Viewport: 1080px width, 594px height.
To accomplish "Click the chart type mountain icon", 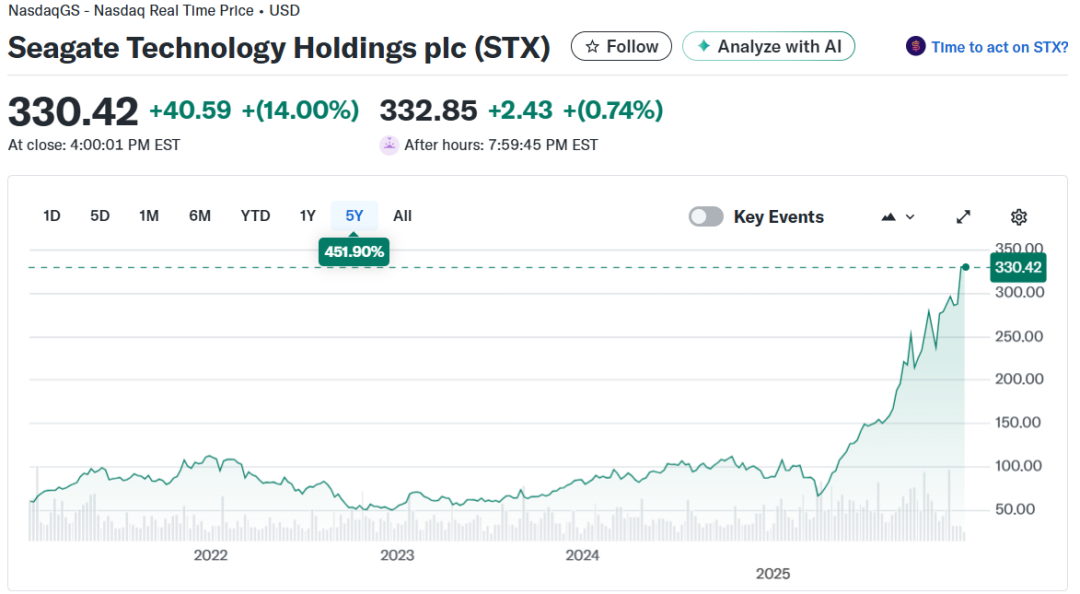I will click(x=888, y=217).
